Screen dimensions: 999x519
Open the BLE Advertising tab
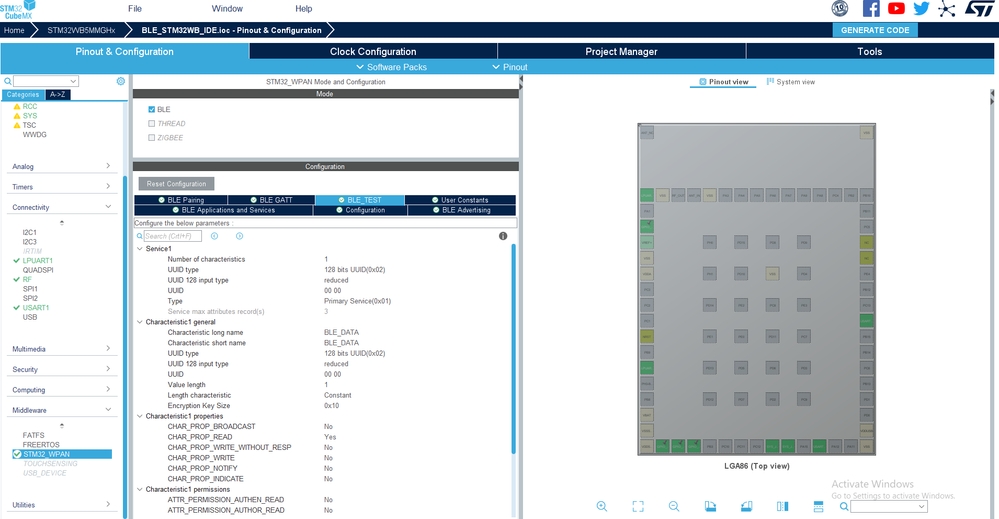click(462, 210)
